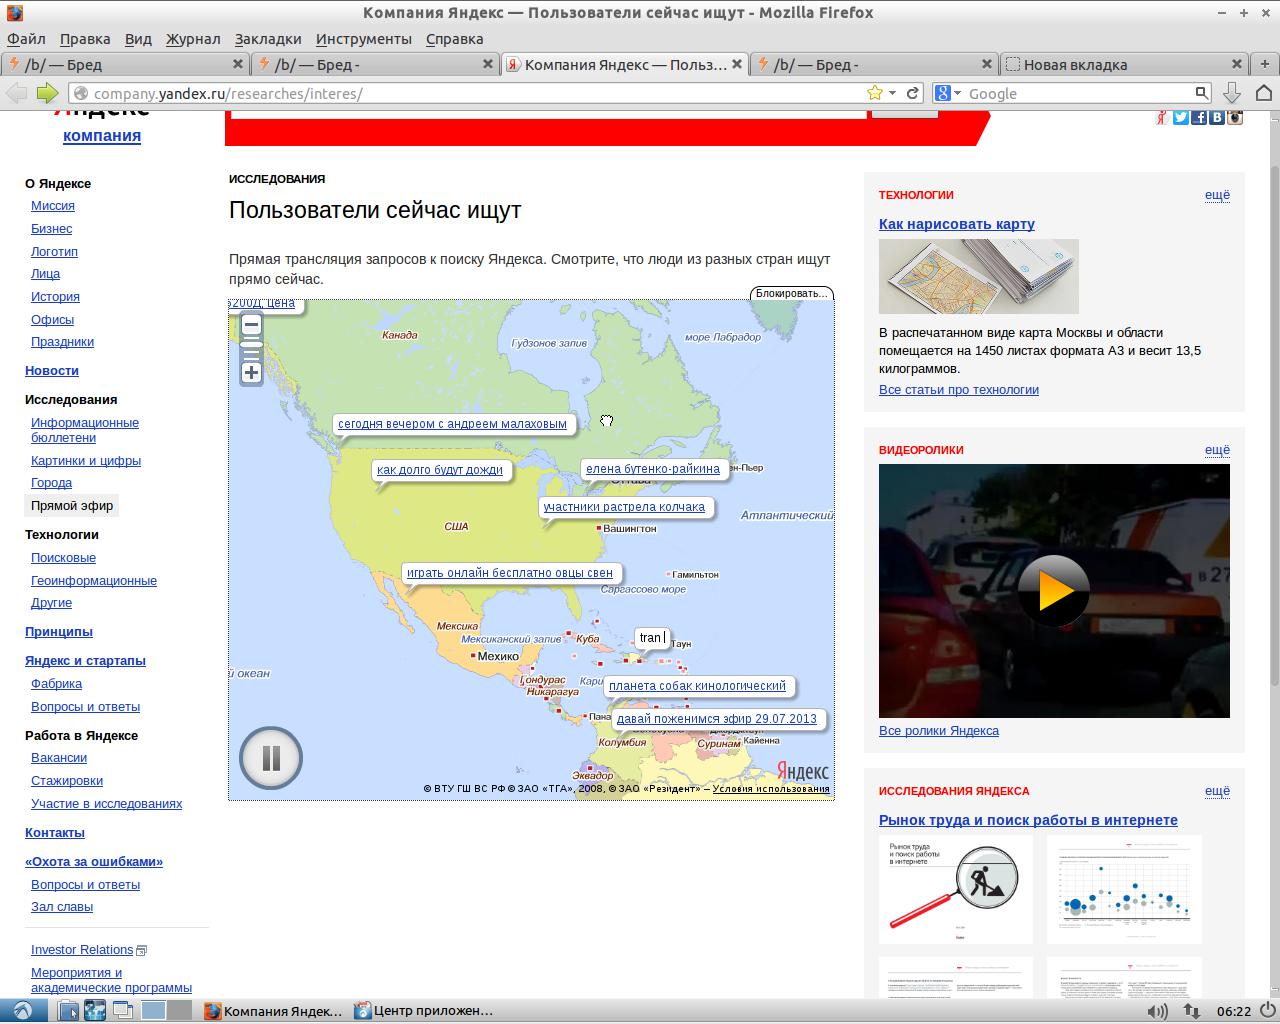This screenshot has height=1024, width=1280.
Task: Open Yandex VKontakte page icon
Action: [1217, 117]
